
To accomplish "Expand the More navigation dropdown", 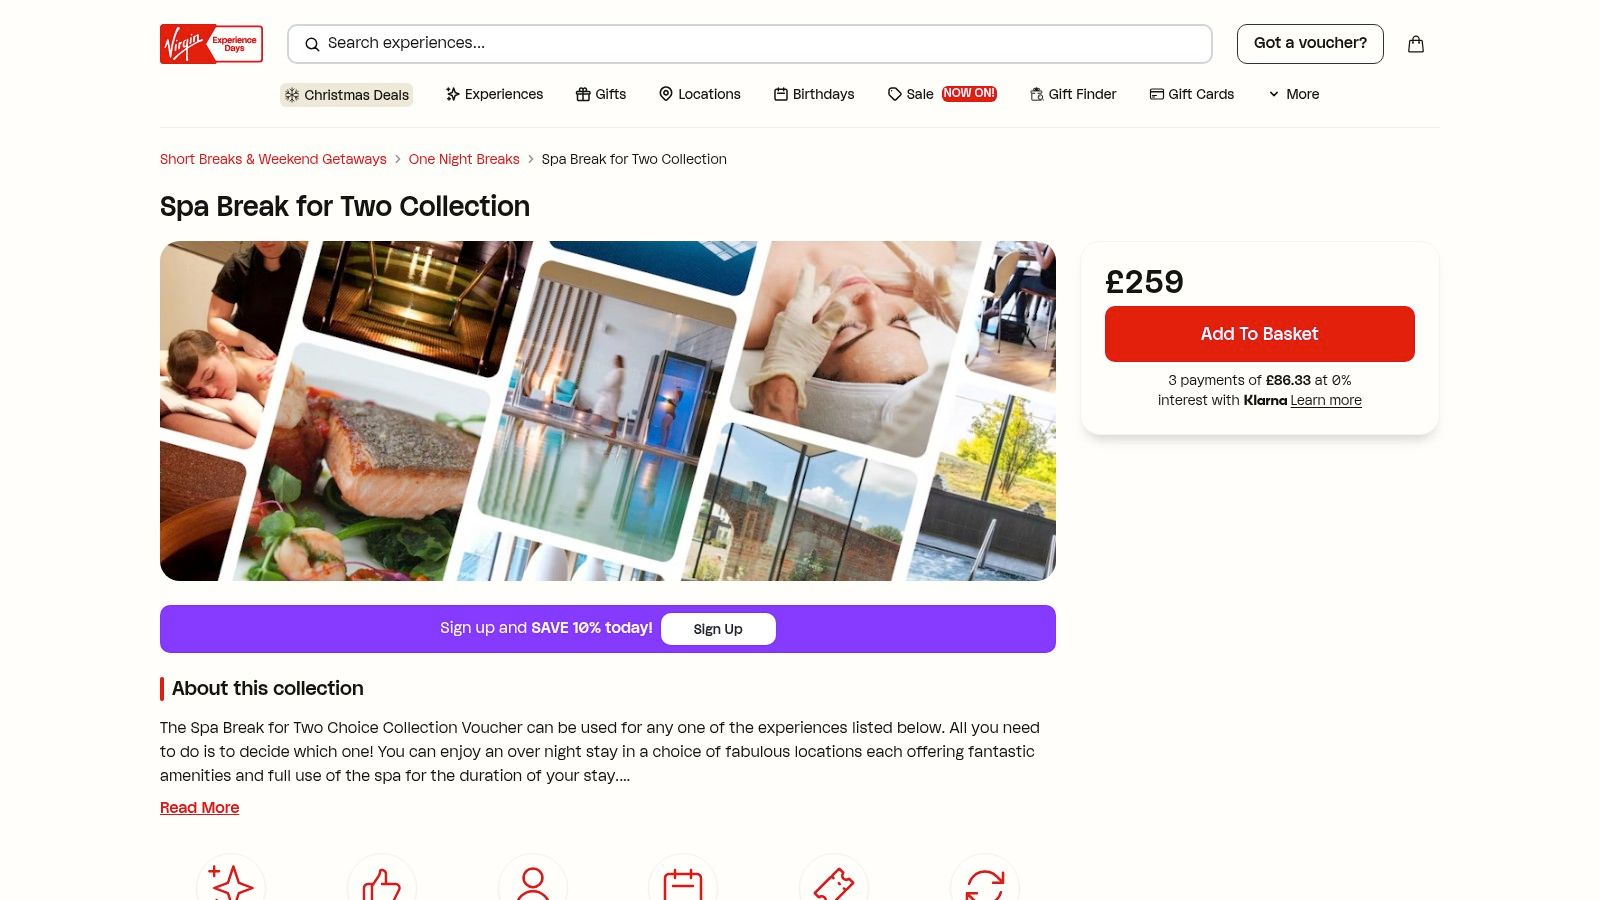I will point(1294,94).
